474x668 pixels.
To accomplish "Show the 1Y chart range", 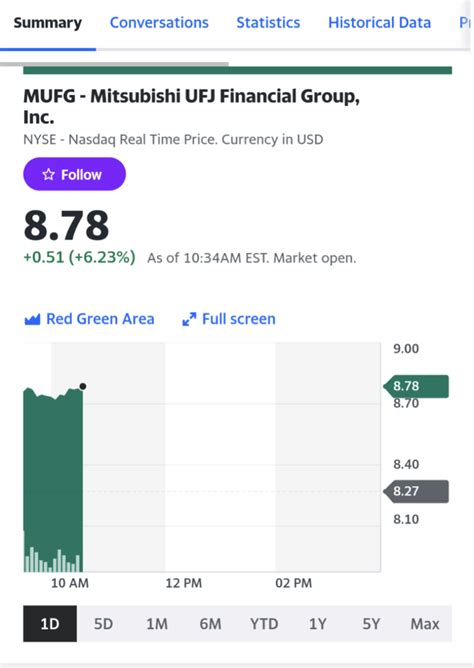I will coord(318,624).
